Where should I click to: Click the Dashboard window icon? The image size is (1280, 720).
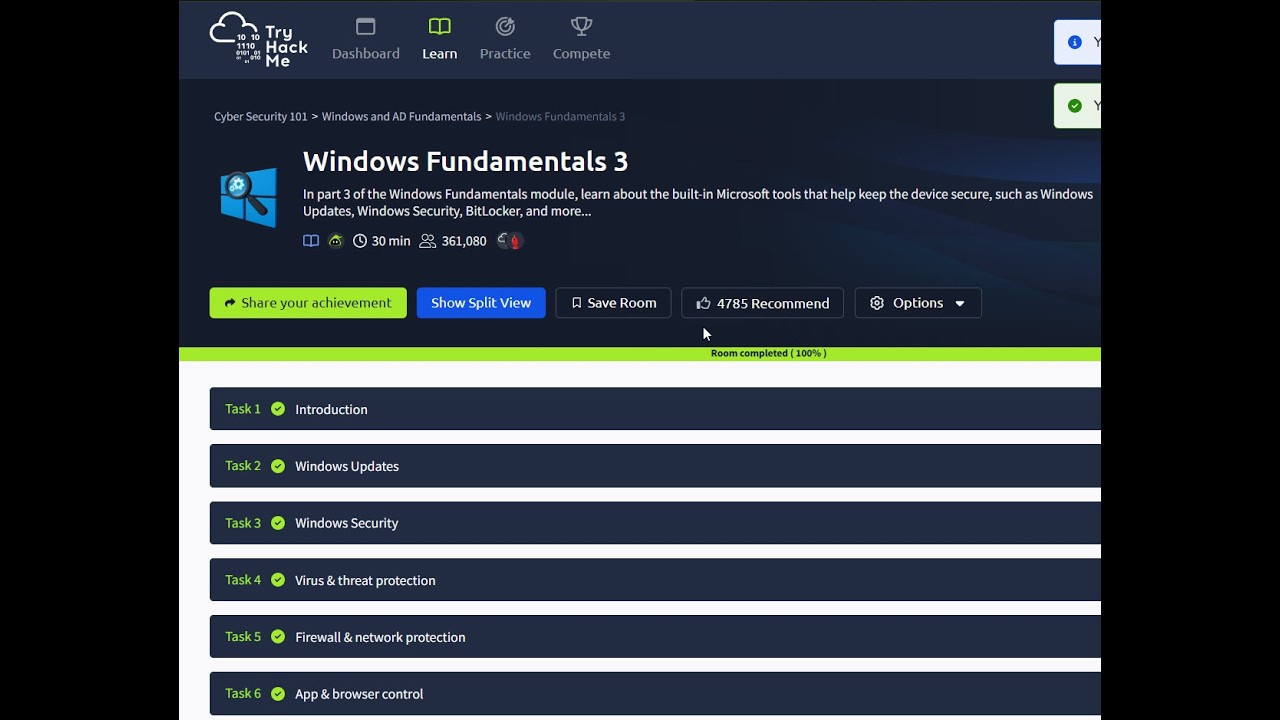click(366, 26)
